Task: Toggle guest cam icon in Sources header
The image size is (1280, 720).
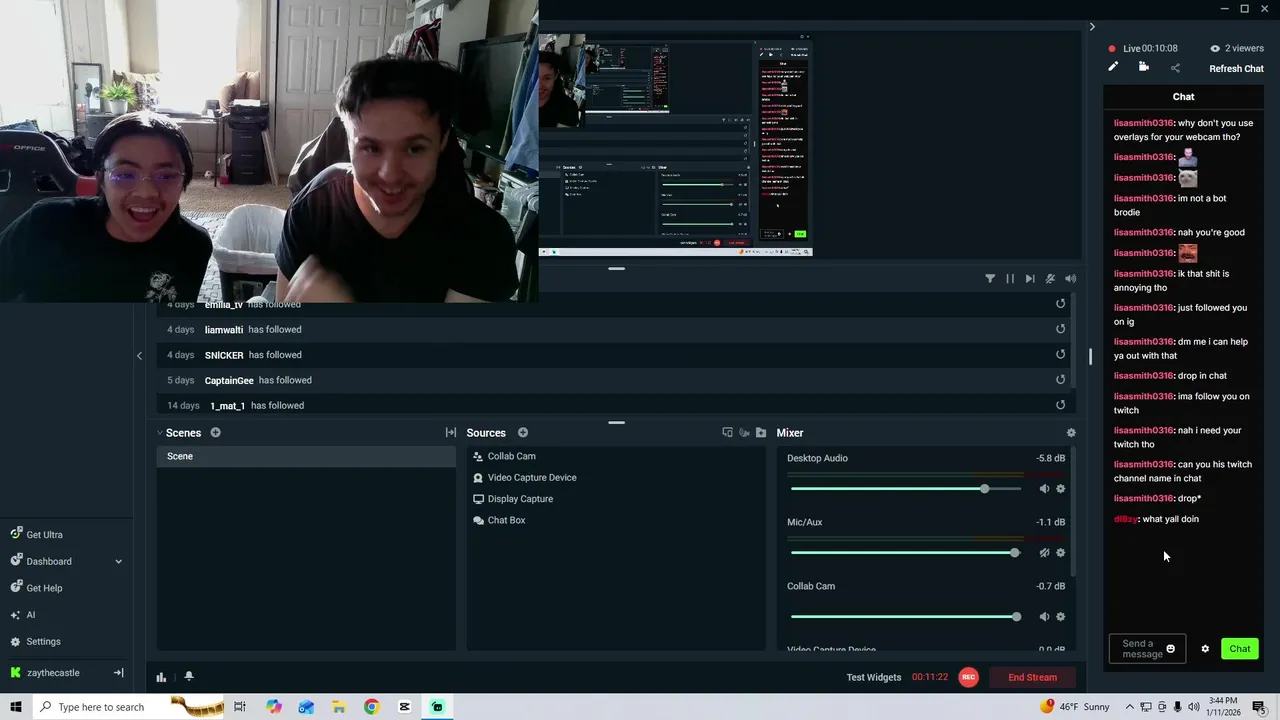Action: 744,433
